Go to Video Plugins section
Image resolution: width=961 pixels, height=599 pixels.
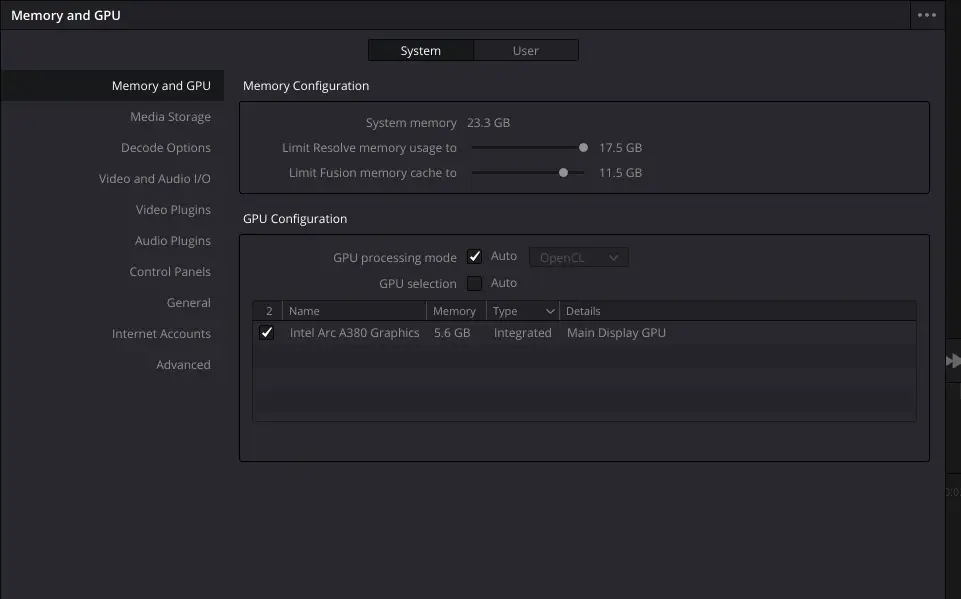click(173, 210)
